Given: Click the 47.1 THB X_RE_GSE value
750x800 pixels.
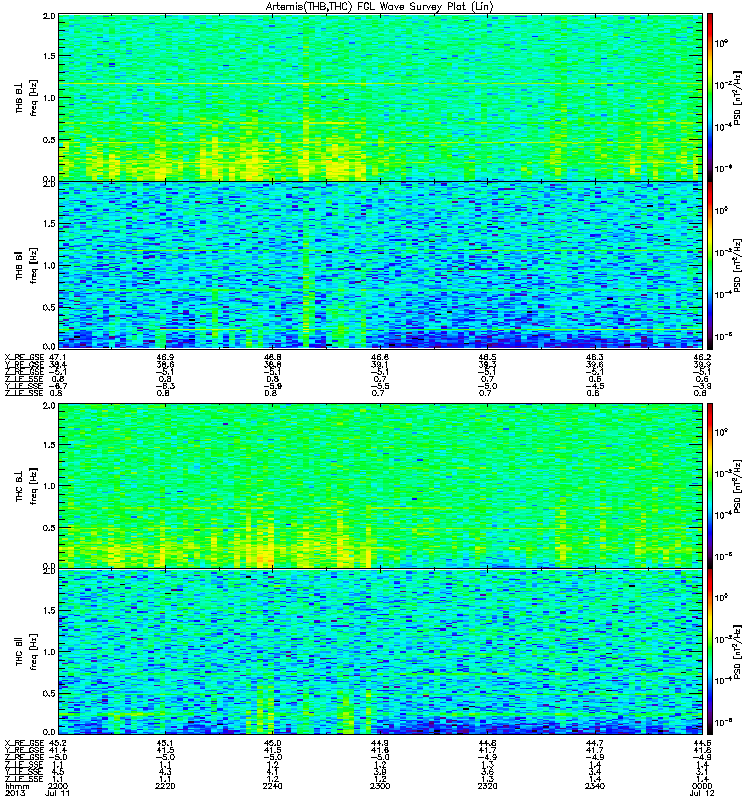Looking at the screenshot, I should tap(57, 357).
